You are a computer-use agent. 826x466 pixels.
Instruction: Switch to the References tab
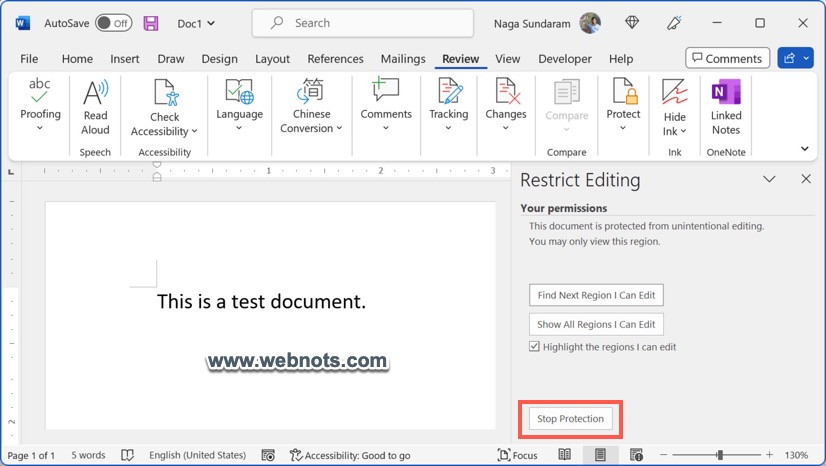click(335, 59)
